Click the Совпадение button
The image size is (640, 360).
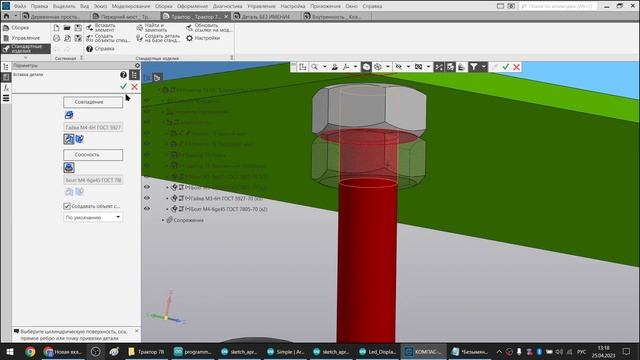[x=93, y=102]
